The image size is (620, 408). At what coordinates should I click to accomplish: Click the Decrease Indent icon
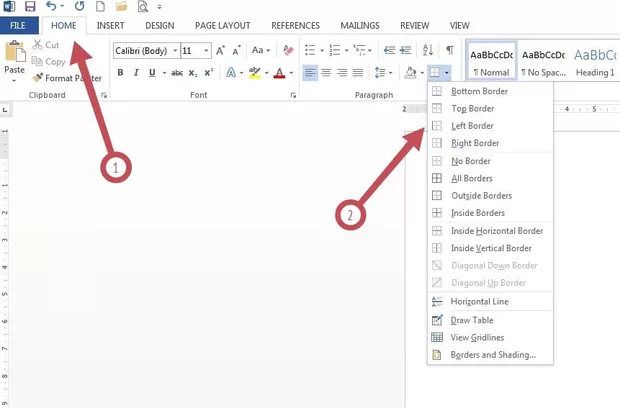click(x=389, y=50)
